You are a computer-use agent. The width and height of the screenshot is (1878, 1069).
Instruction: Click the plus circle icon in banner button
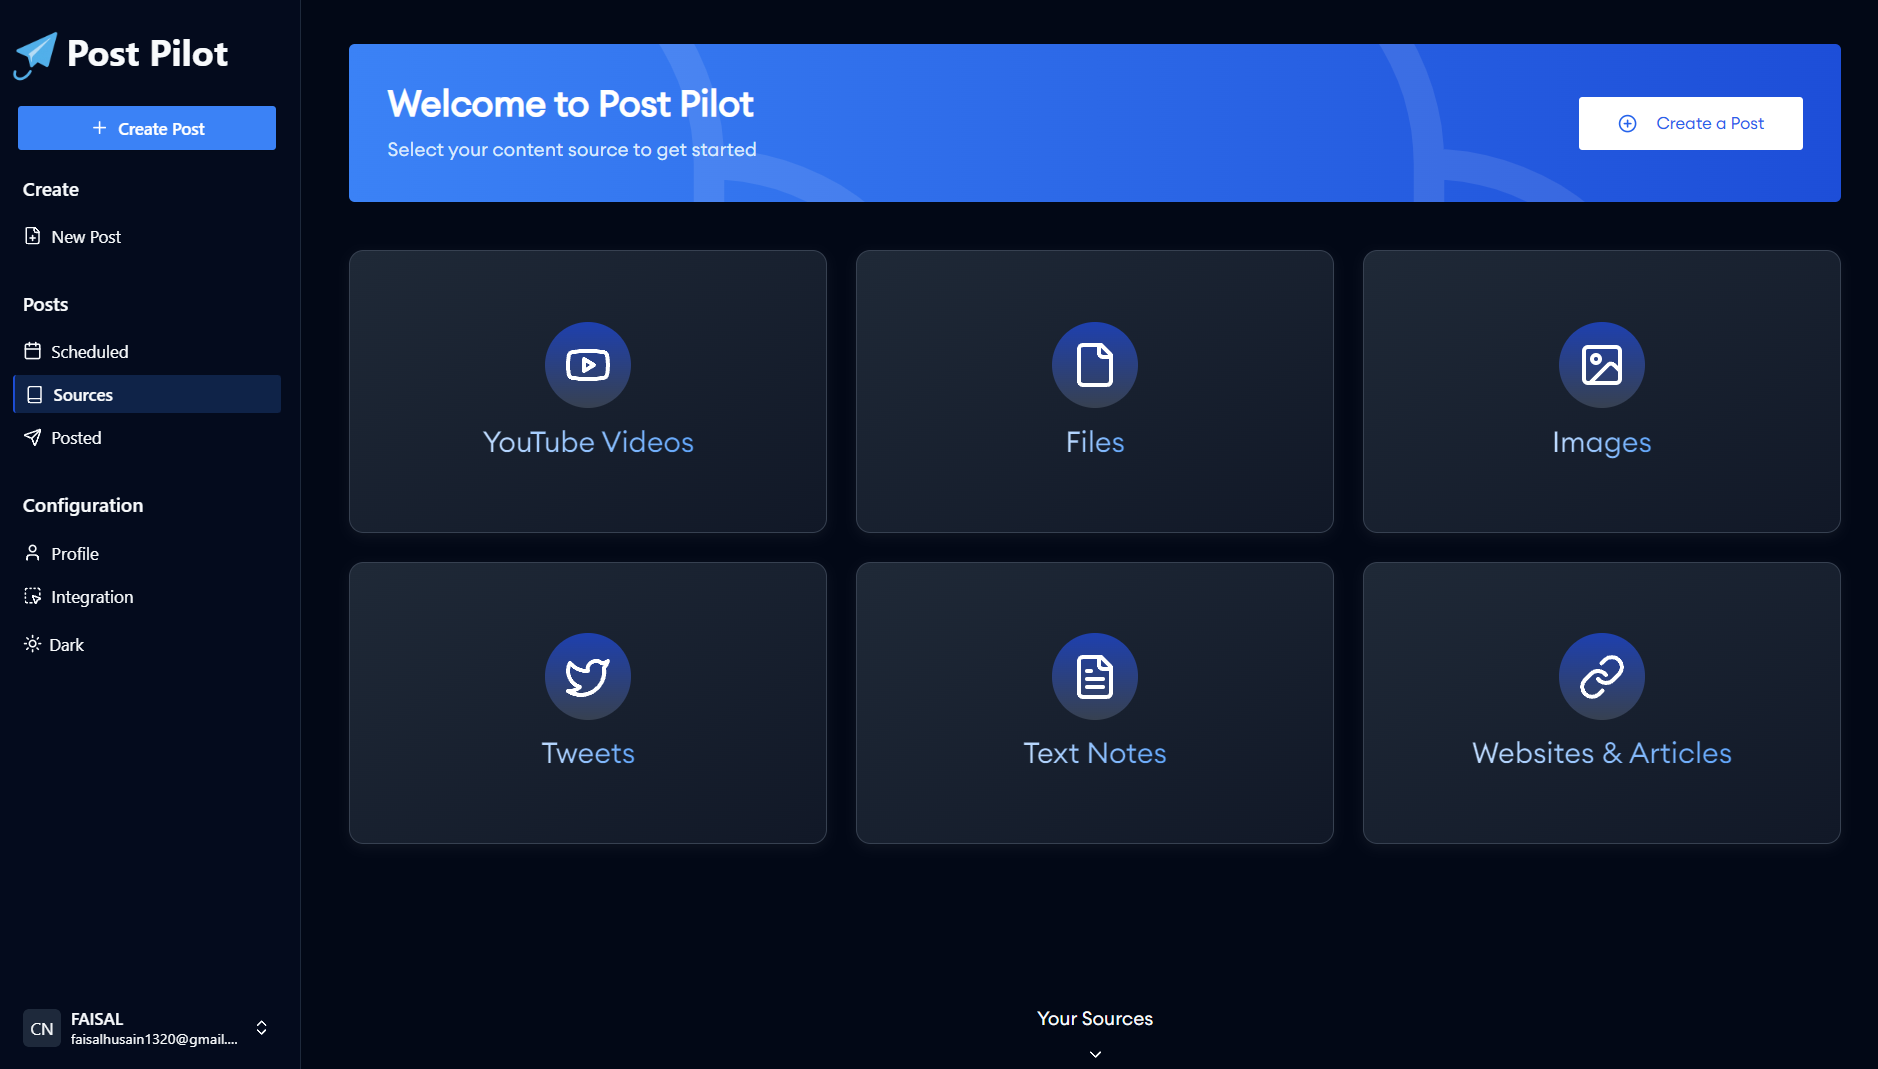point(1628,123)
